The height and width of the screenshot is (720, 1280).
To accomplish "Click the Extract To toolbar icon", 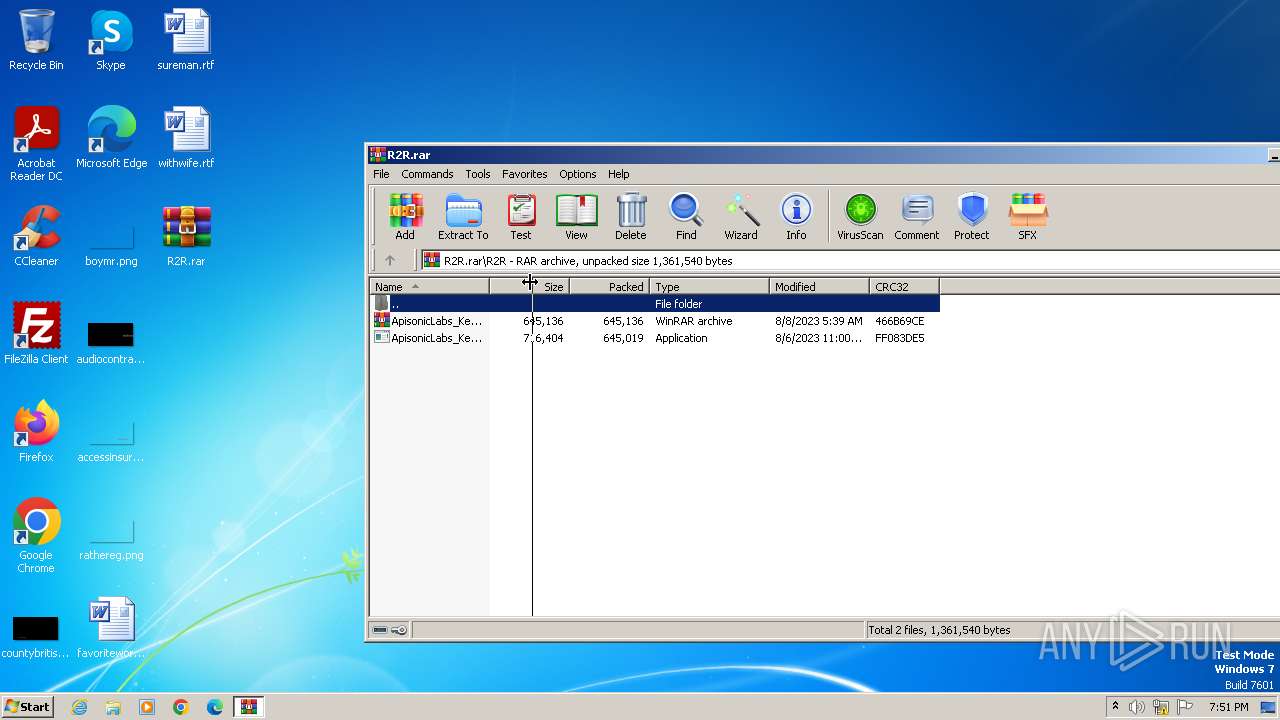I will 463,217.
